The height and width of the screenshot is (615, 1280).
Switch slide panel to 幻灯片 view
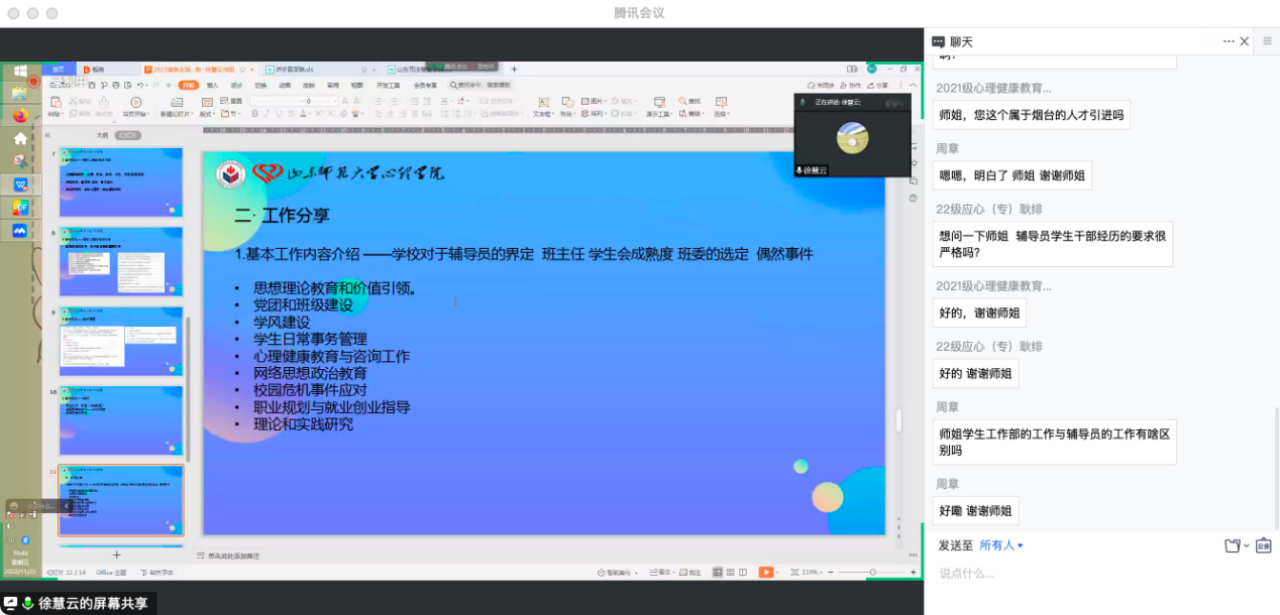click(x=128, y=134)
